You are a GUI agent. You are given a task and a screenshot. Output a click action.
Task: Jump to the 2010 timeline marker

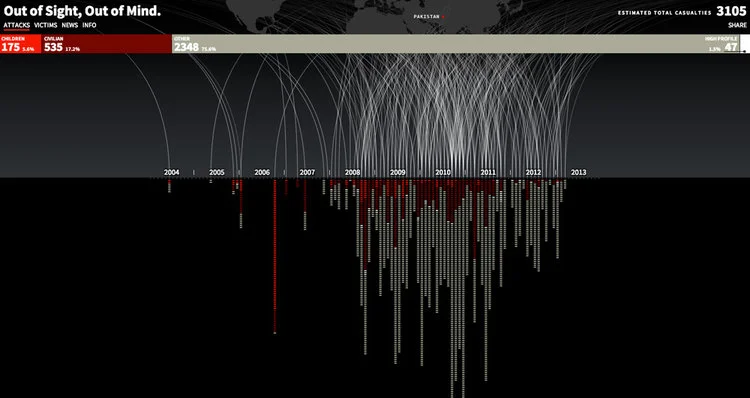pos(443,172)
